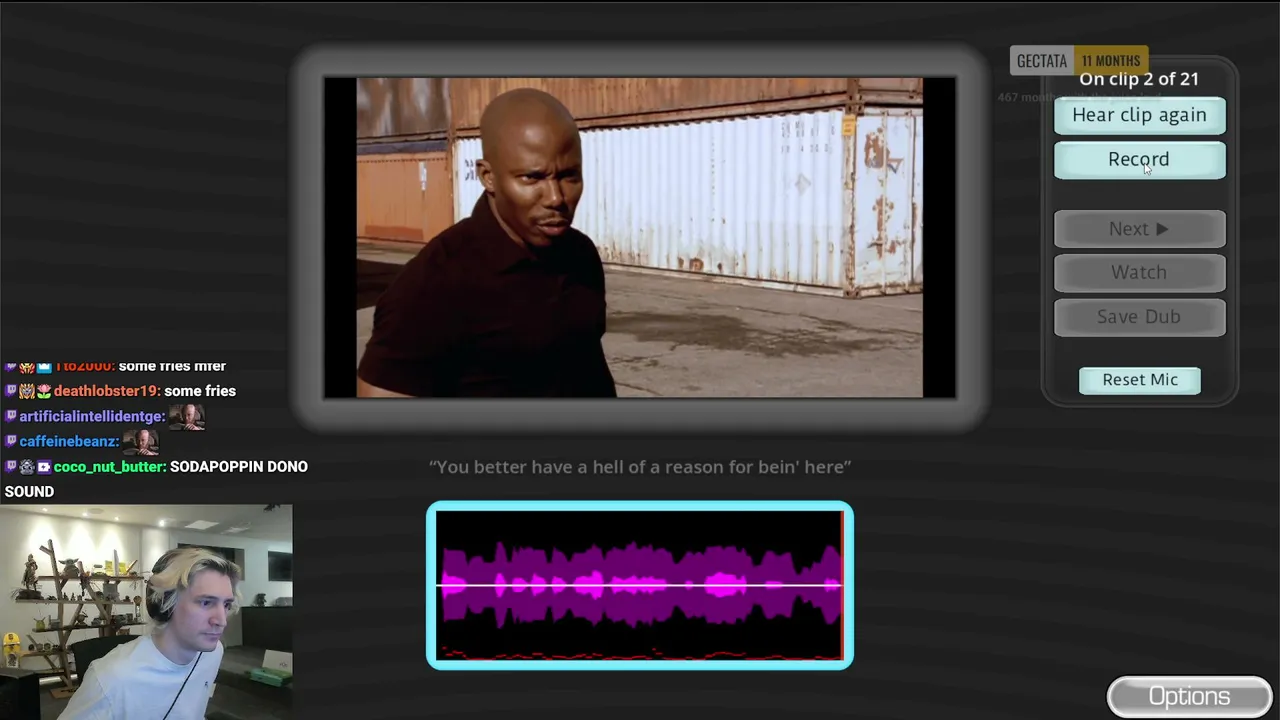Image resolution: width=1280 pixels, height=720 pixels.
Task: Open the Options menu
Action: [x=1189, y=697]
